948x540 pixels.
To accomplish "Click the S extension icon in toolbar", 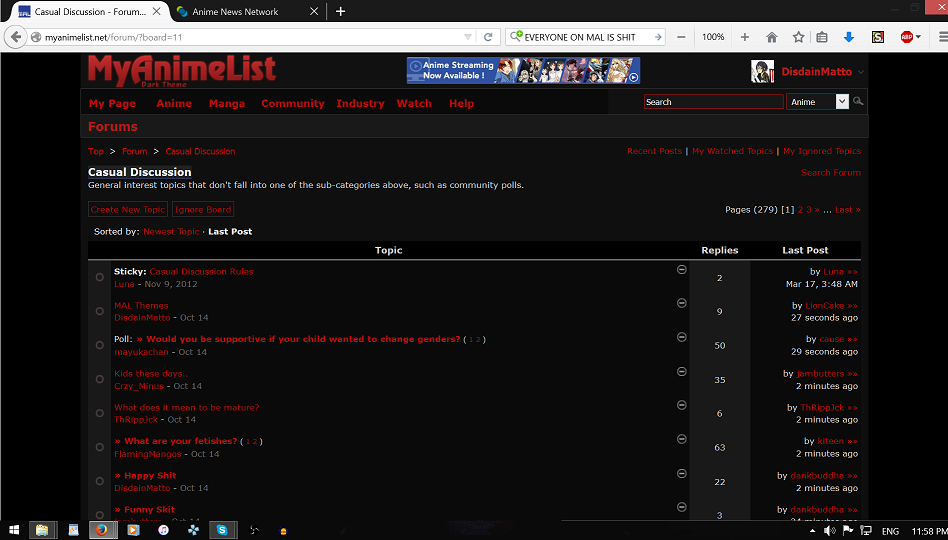I will tap(878, 37).
